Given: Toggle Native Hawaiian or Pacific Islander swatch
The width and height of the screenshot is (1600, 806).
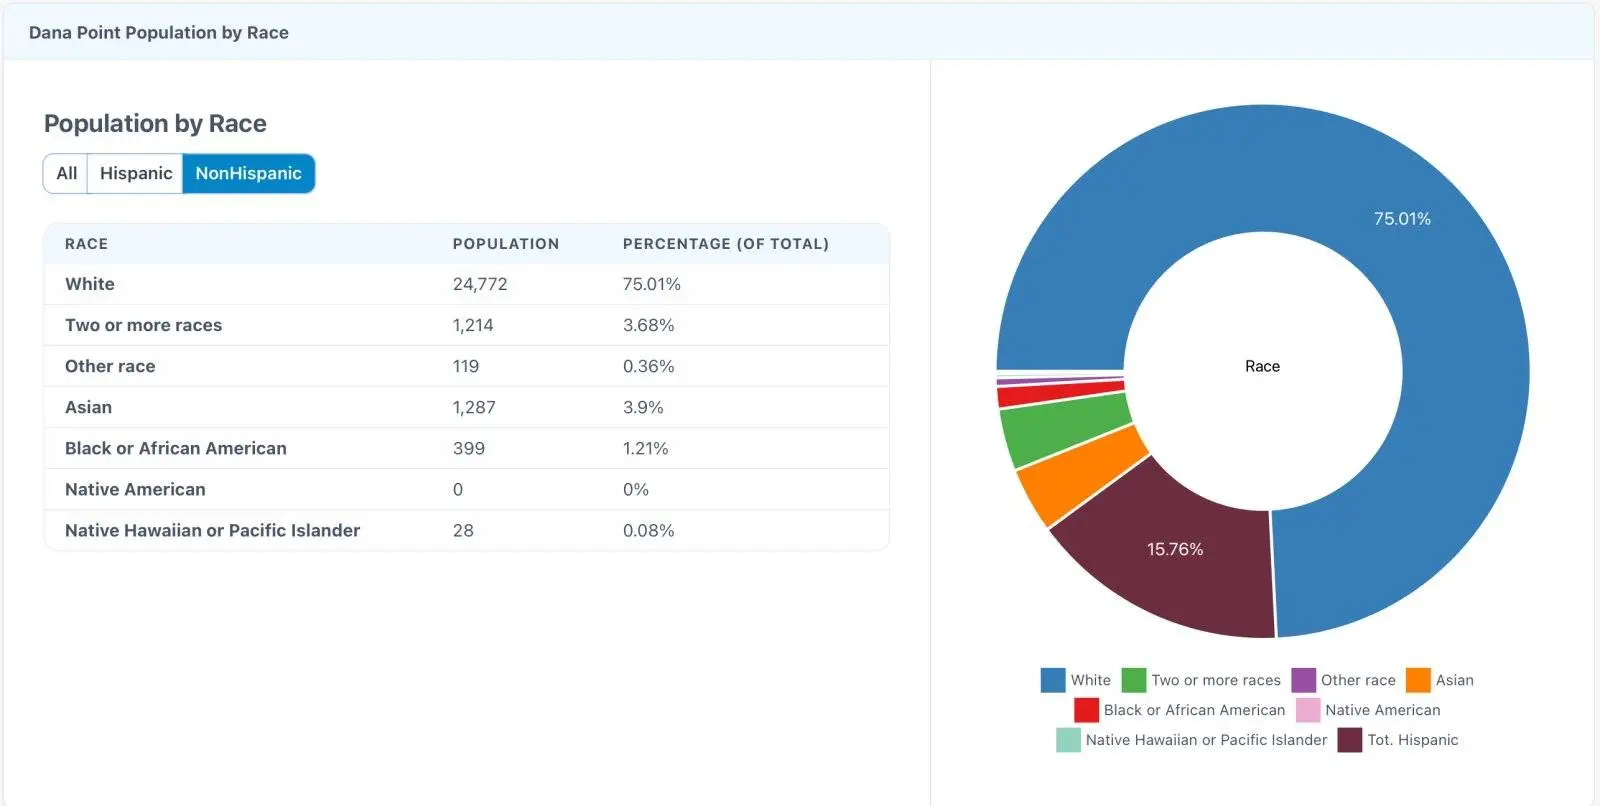Looking at the screenshot, I should click(x=1068, y=740).
